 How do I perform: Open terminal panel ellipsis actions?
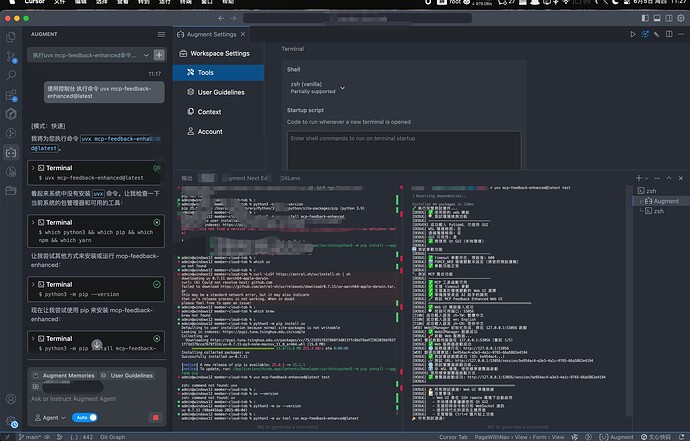click(657, 178)
